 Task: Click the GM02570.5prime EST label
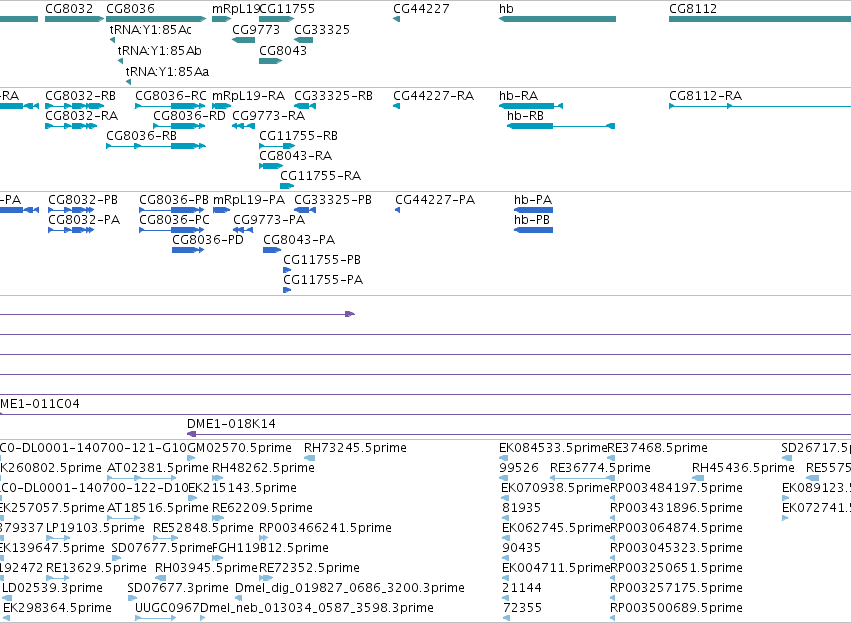point(239,448)
